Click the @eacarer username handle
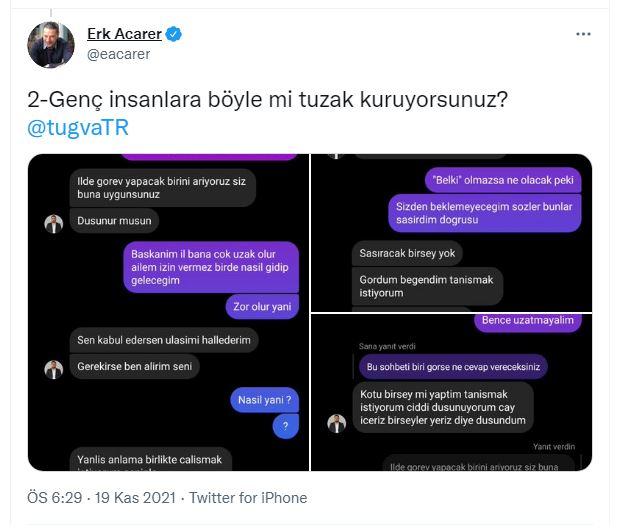Image resolution: width=629 pixels, height=525 pixels. [118, 54]
